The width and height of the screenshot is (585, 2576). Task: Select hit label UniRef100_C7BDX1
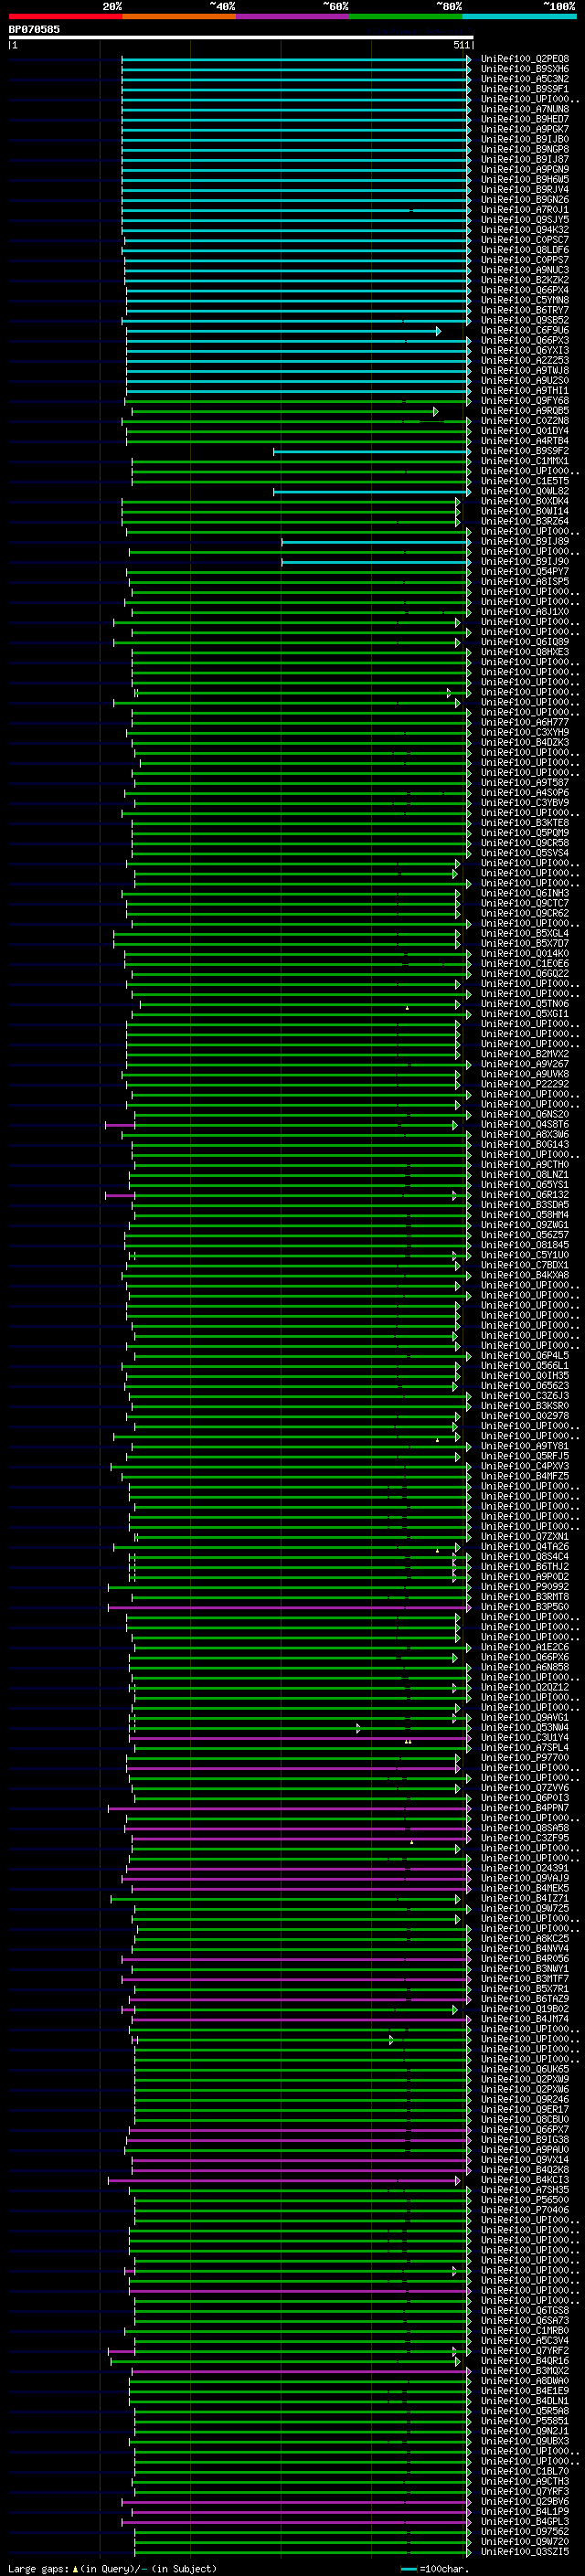coord(525,1265)
